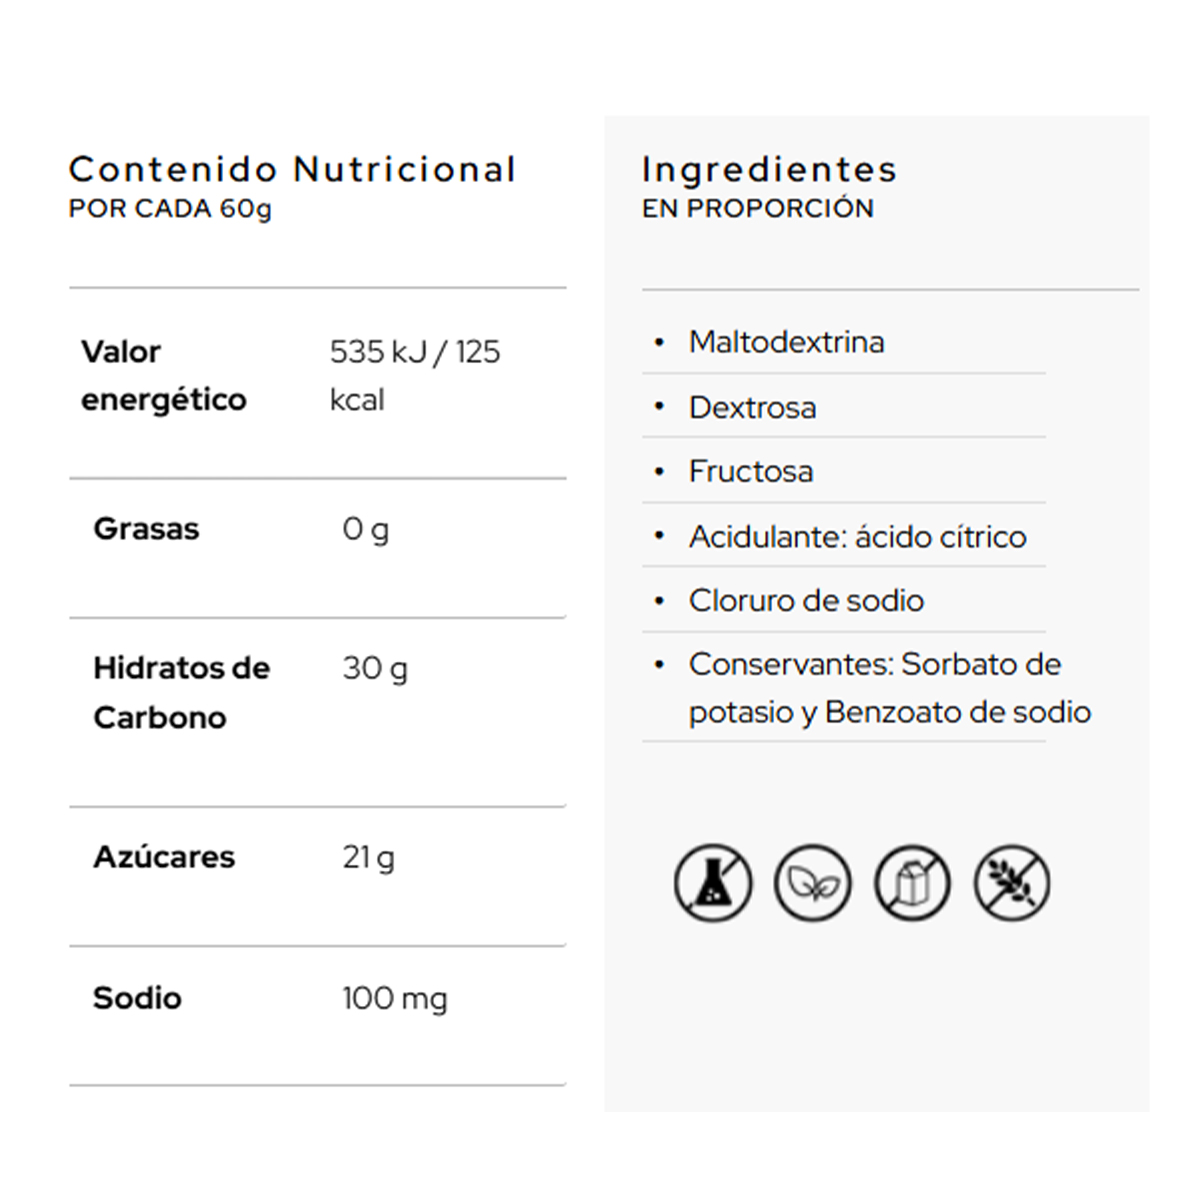Click Cloruro de sodio list item

point(844,600)
